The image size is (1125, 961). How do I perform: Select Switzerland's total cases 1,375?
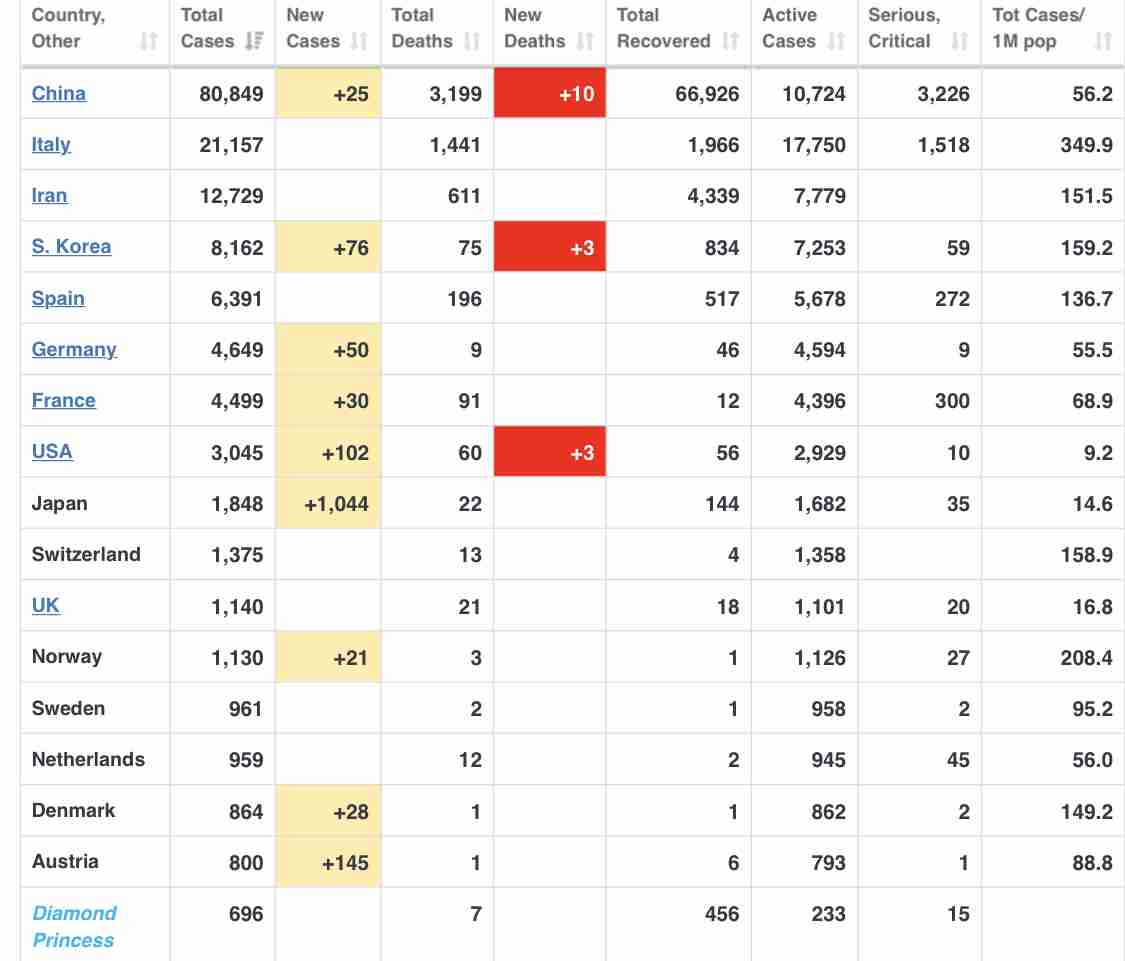tap(237, 555)
